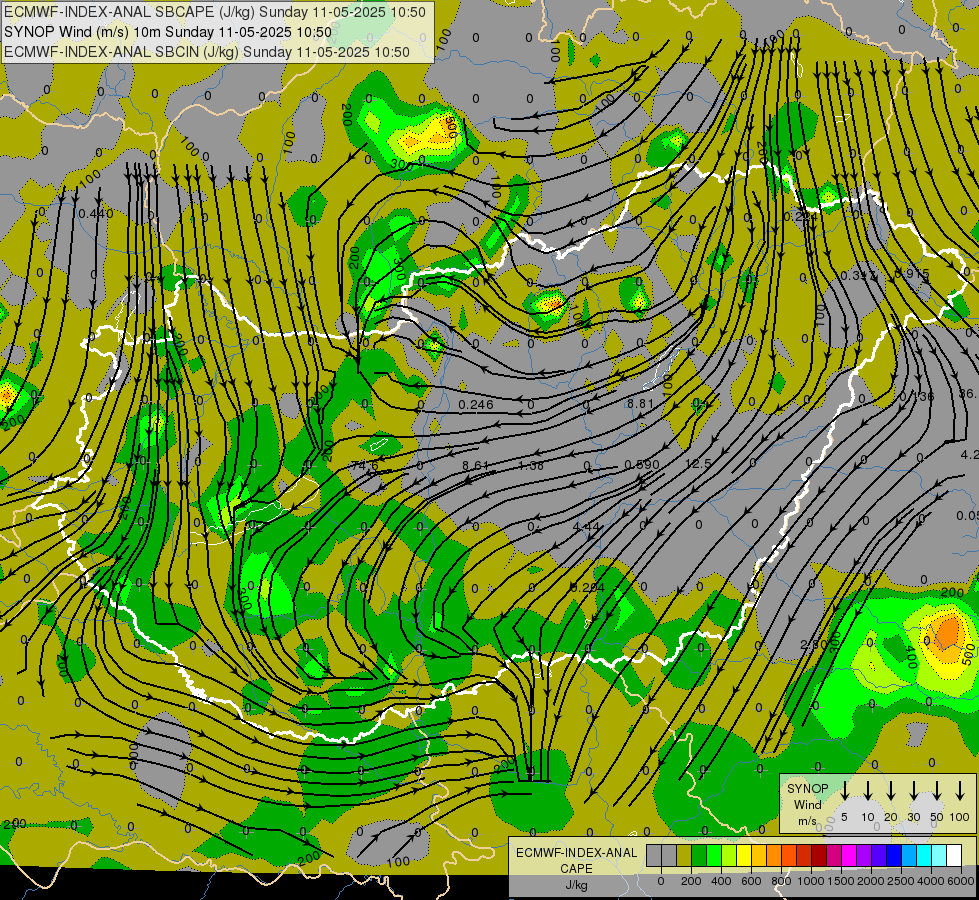The width and height of the screenshot is (979, 900).
Task: Click the 8.81 value on the map
Action: tap(641, 403)
